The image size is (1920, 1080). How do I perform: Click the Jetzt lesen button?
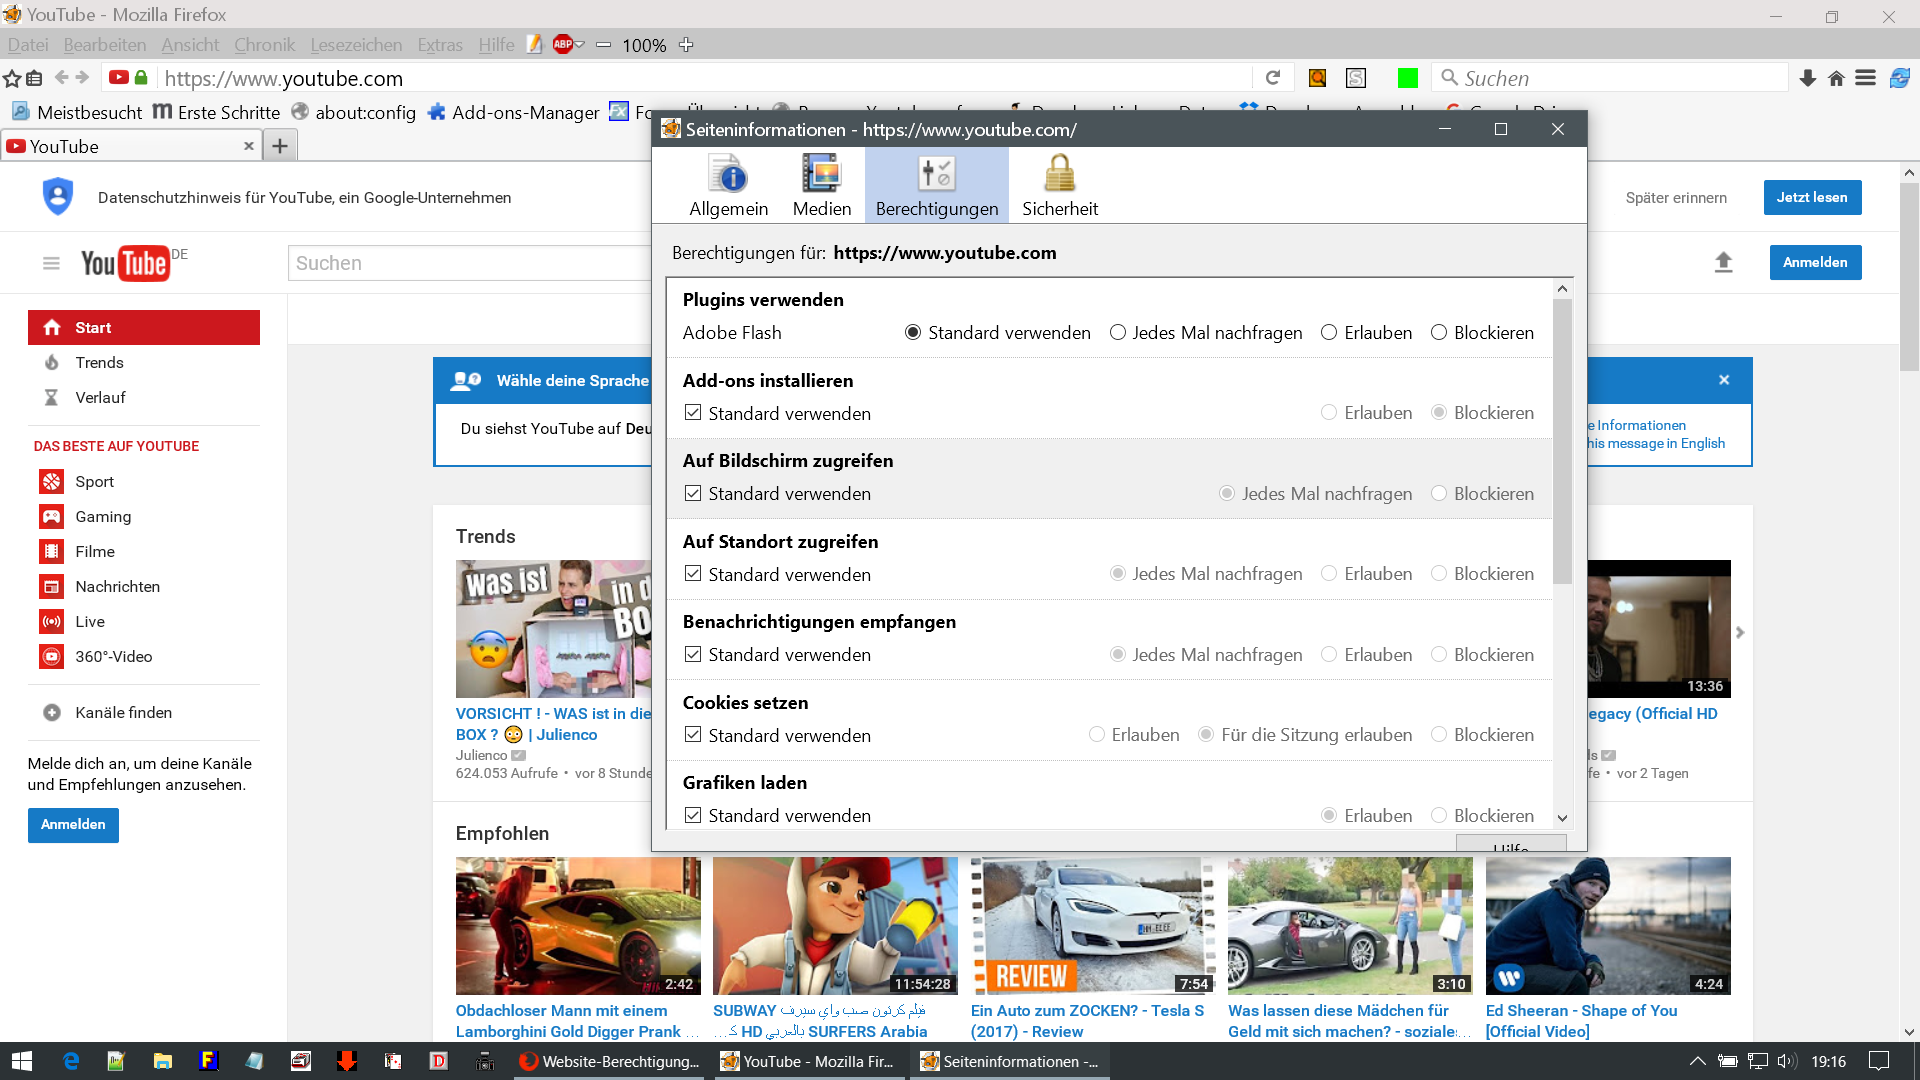(x=1811, y=198)
